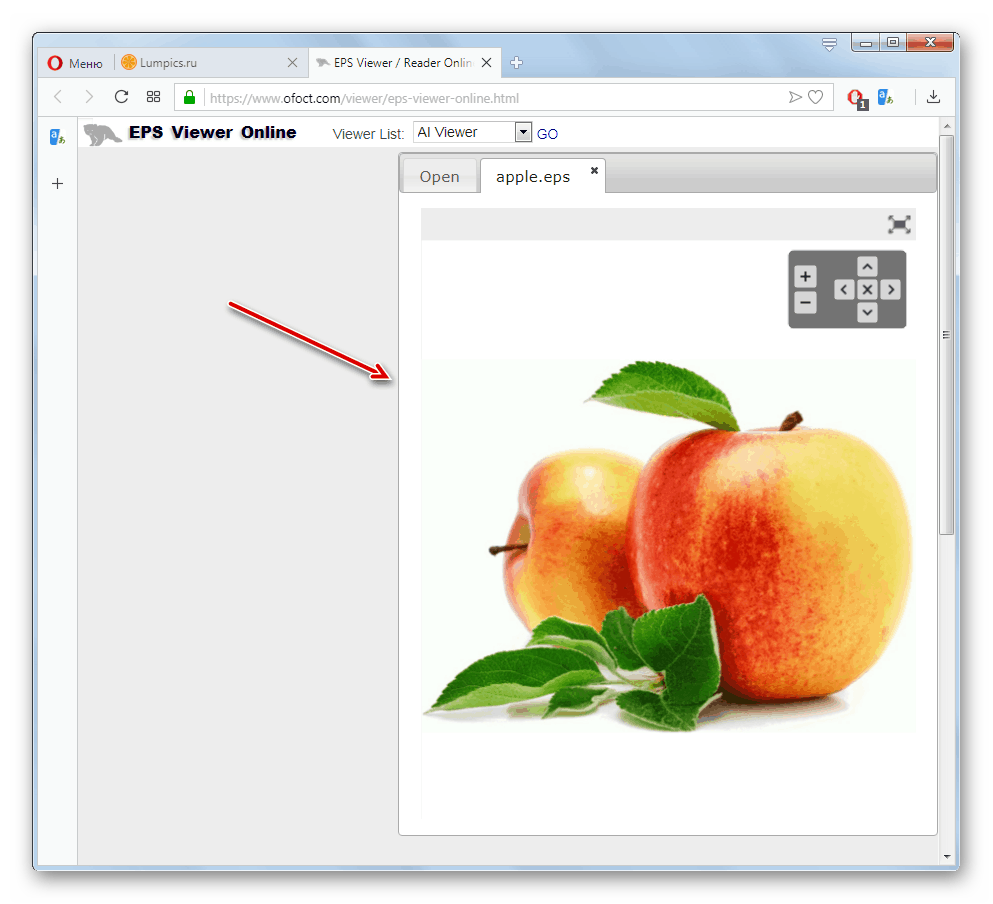Open the translator extension in toolbar
Viewport: 993px width, 904px height.
click(x=885, y=97)
